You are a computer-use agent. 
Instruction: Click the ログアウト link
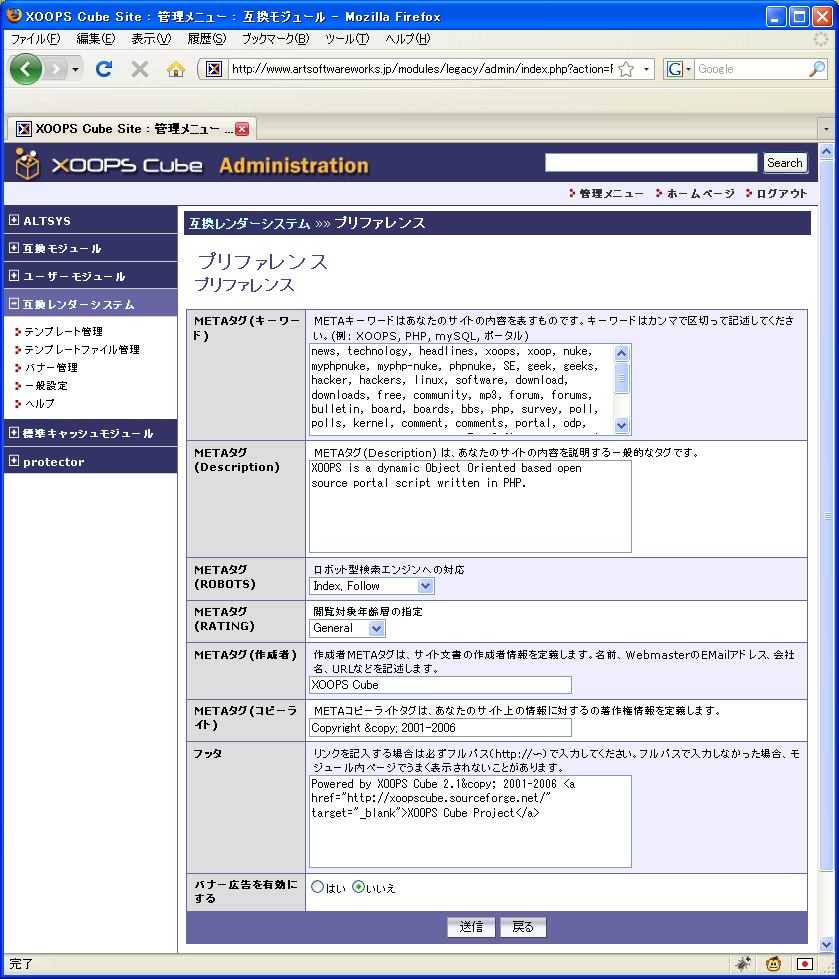click(782, 194)
